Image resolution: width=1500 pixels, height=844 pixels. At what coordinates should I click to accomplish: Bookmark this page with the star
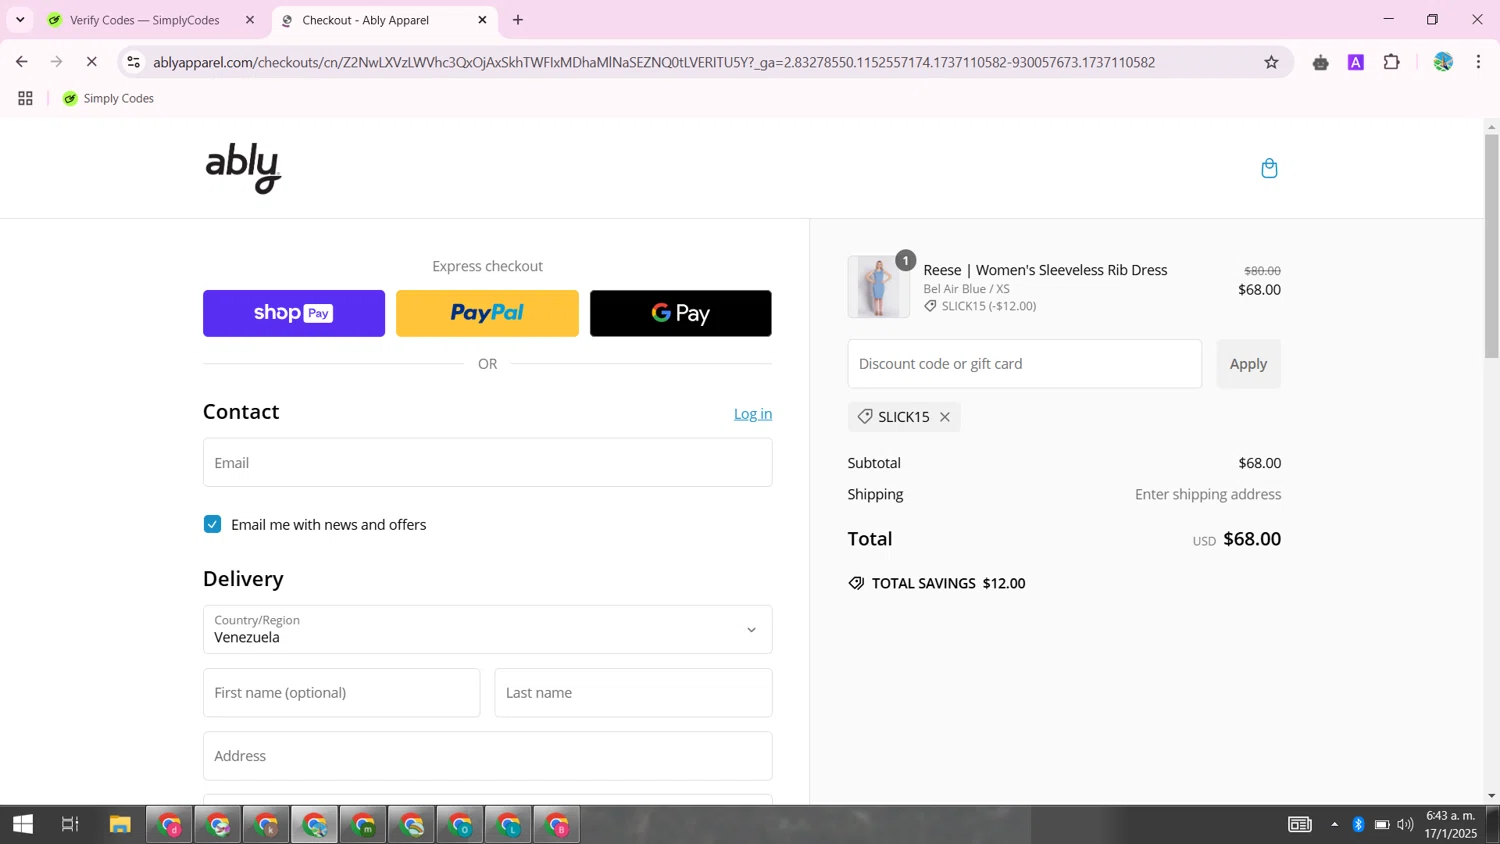coord(1271,62)
